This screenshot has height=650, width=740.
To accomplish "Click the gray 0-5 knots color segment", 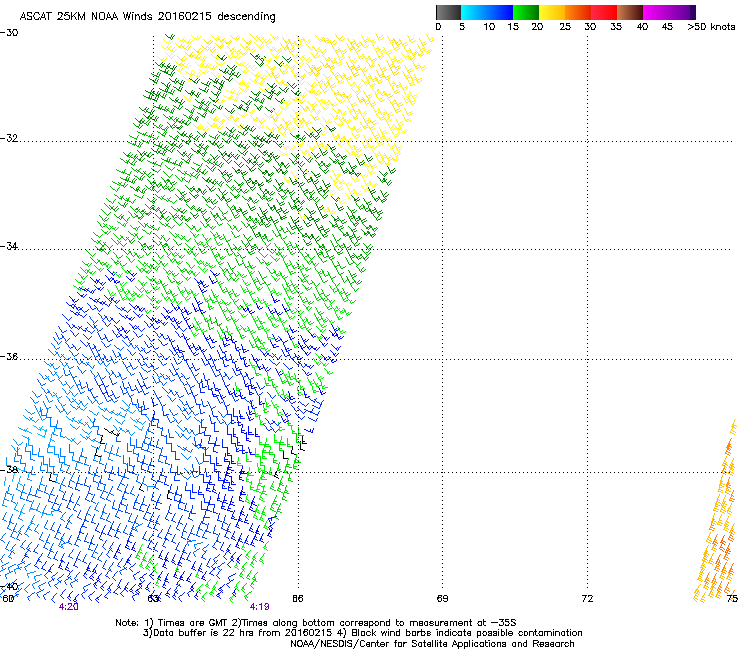I will point(449,12).
